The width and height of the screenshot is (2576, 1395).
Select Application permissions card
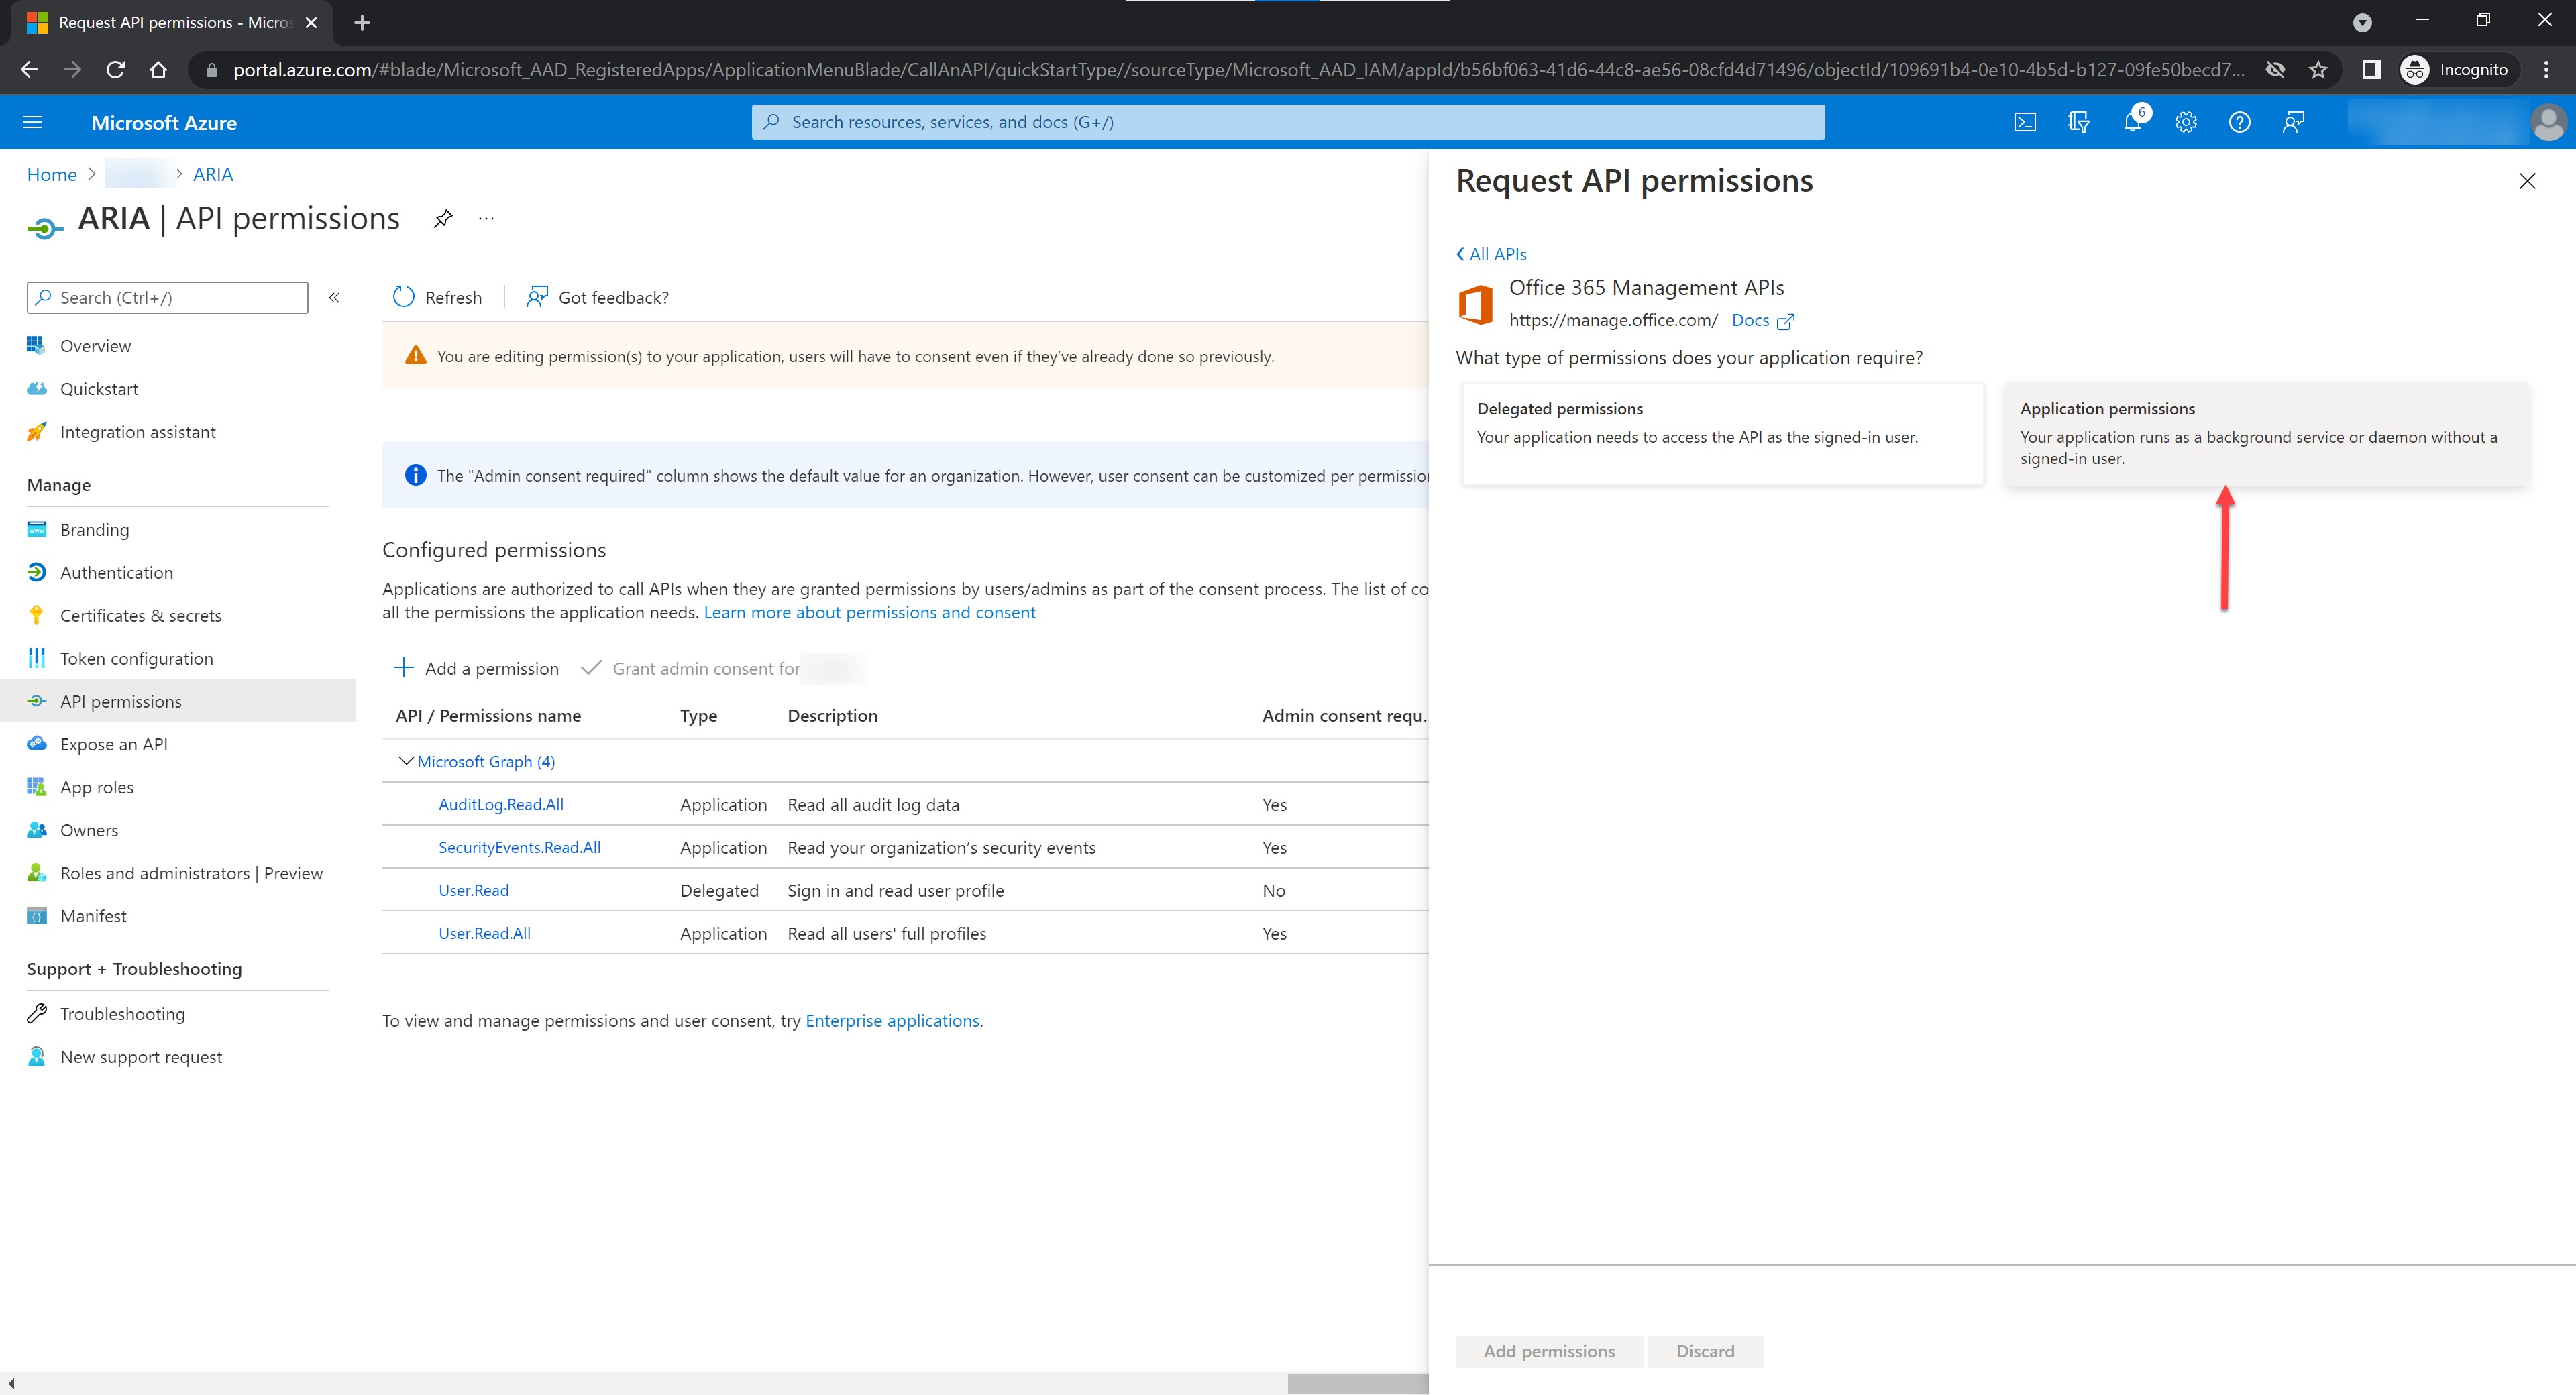[x=2266, y=434]
